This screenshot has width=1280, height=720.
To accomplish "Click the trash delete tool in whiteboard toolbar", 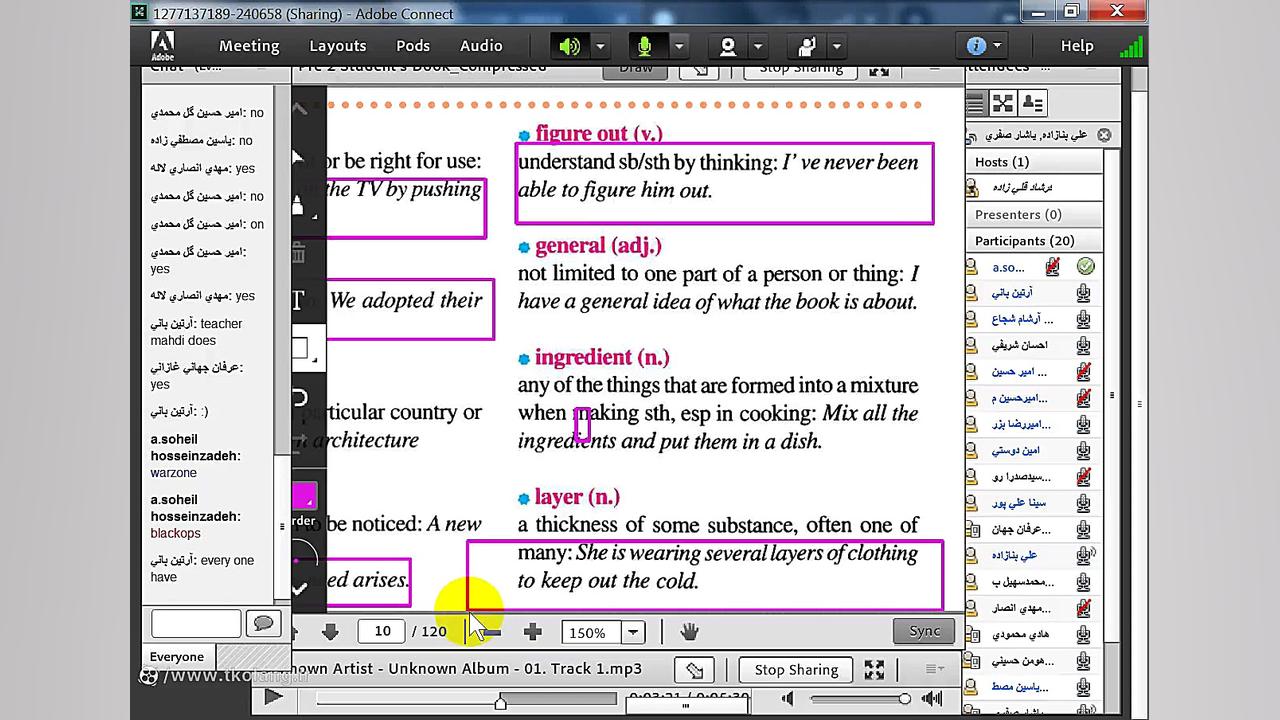I will pyautogui.click(x=298, y=253).
